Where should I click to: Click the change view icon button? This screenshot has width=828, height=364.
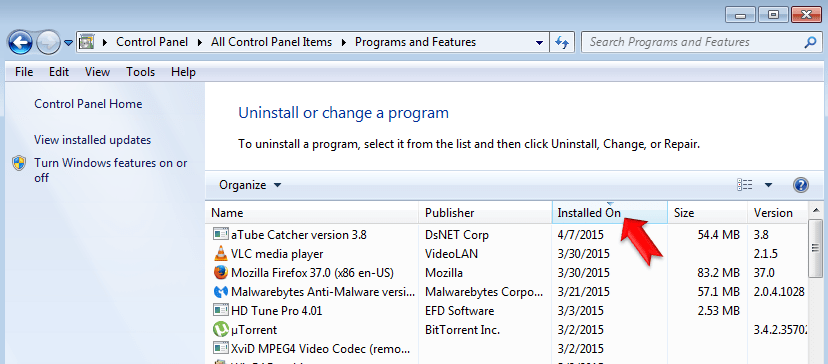745,185
